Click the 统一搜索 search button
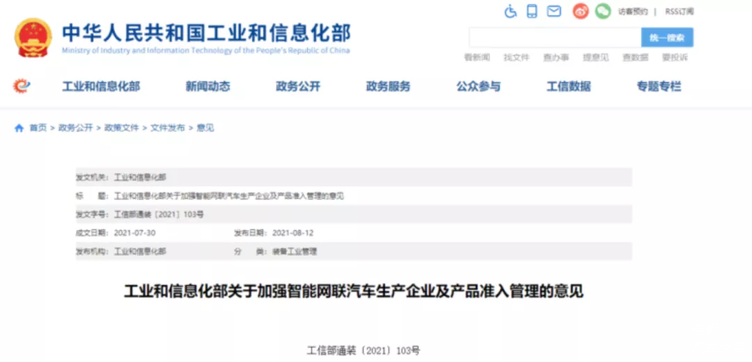752x362 pixels. (667, 37)
